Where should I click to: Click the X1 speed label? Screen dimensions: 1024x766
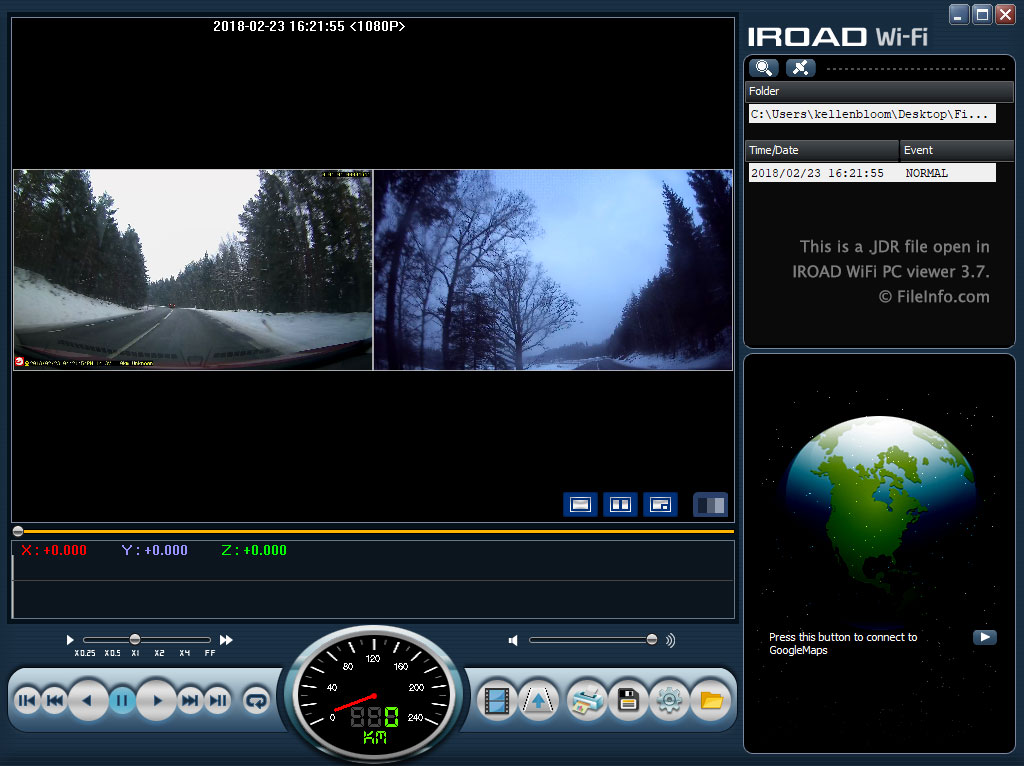[135, 653]
